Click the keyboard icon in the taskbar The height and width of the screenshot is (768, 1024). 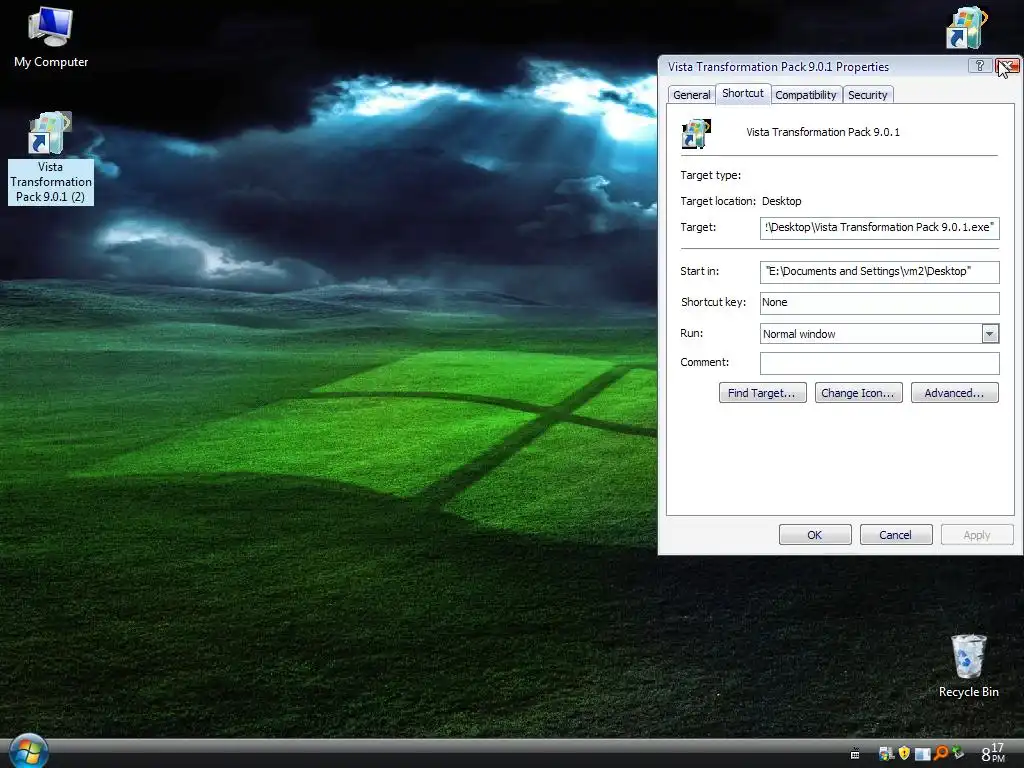point(855,754)
